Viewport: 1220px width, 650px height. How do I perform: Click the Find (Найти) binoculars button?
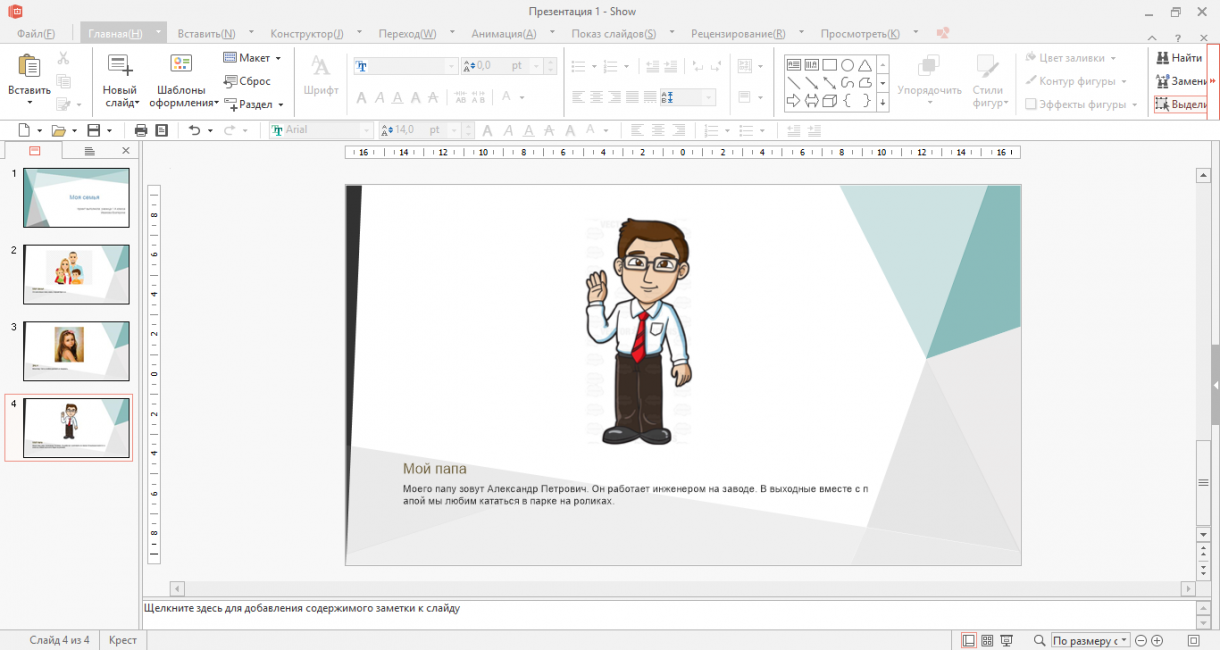1179,58
